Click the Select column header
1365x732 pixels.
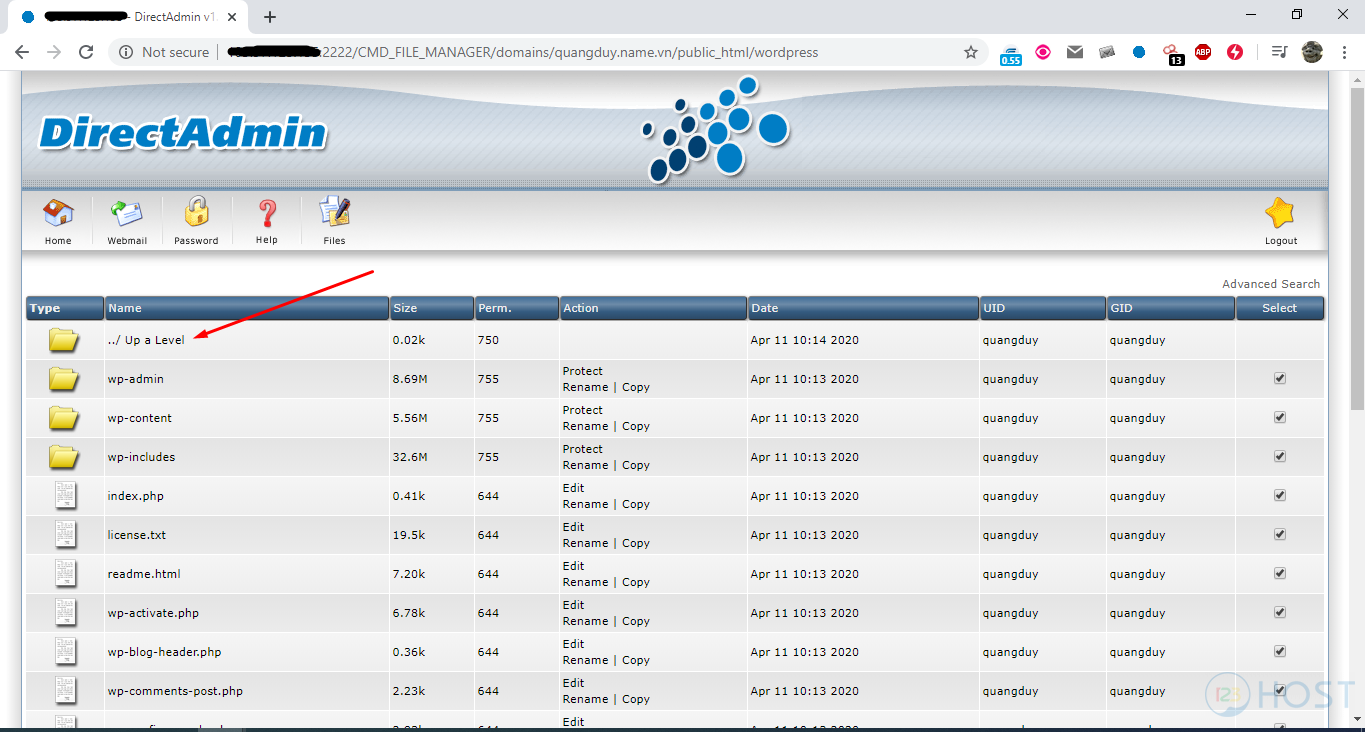1279,308
